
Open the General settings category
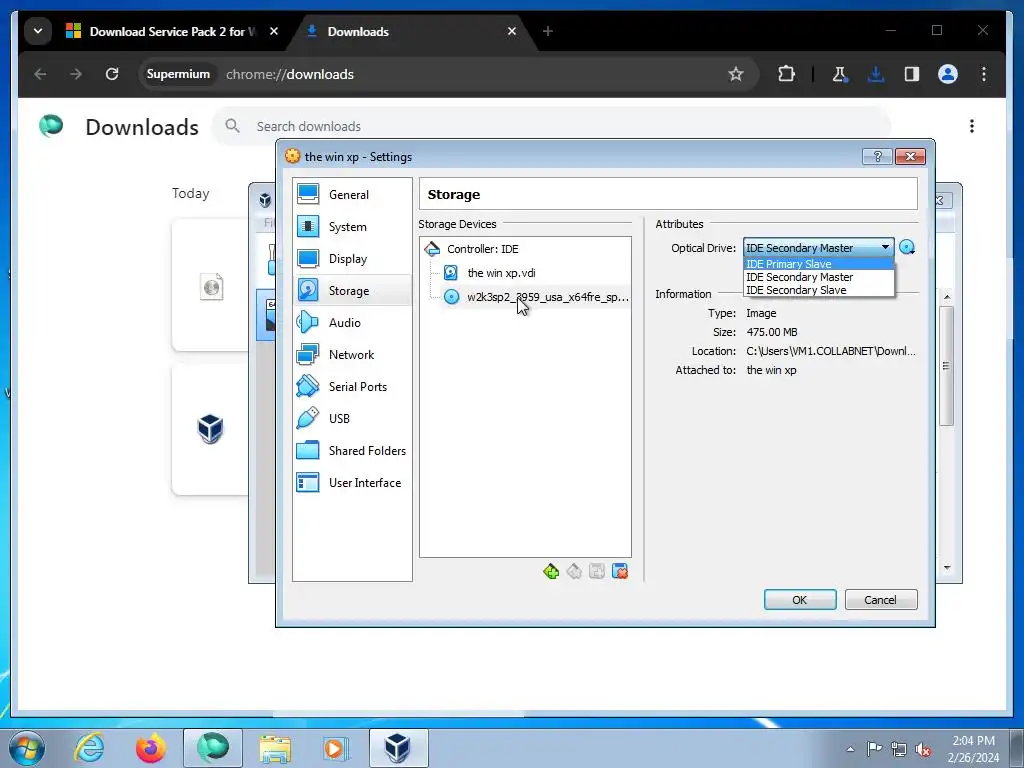352,195
